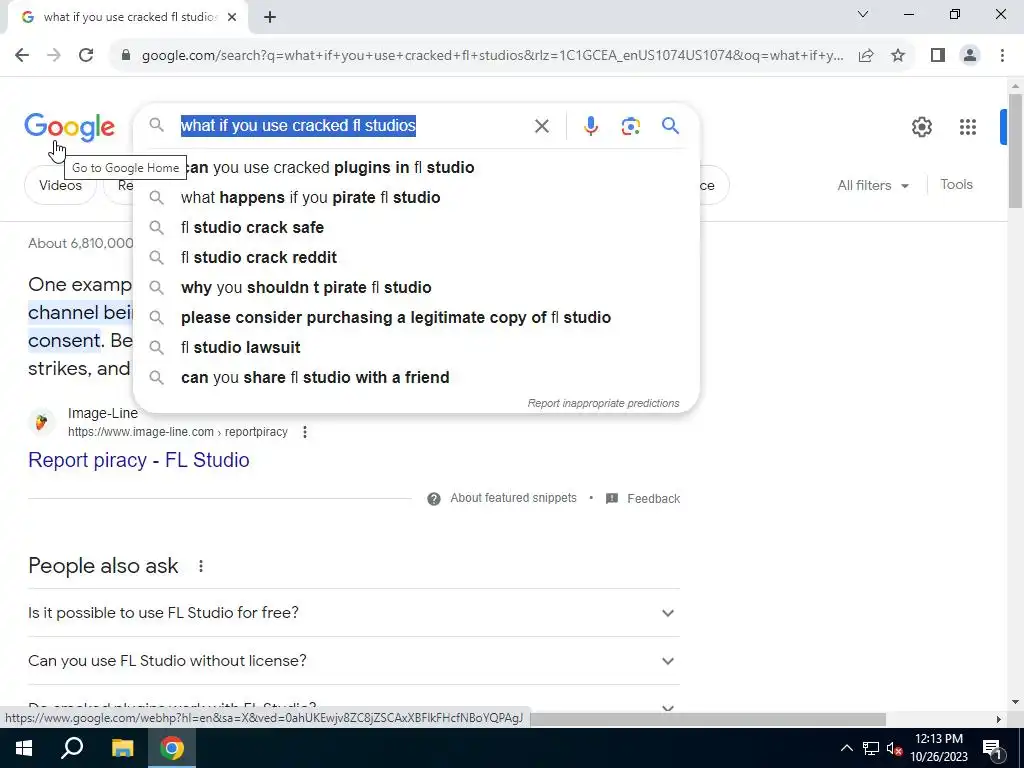1024x768 pixels.
Task: Click into the Google search text field
Action: (353, 125)
